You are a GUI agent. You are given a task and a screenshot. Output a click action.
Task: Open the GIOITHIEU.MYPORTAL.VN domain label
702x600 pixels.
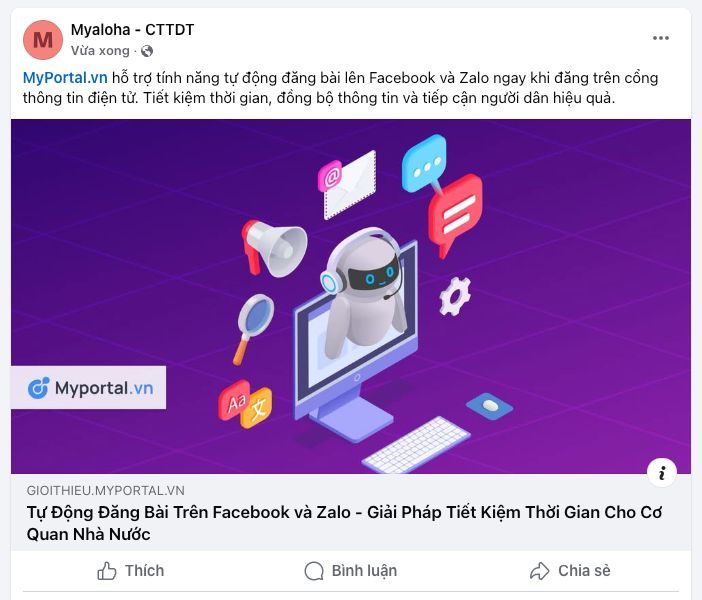click(x=106, y=490)
